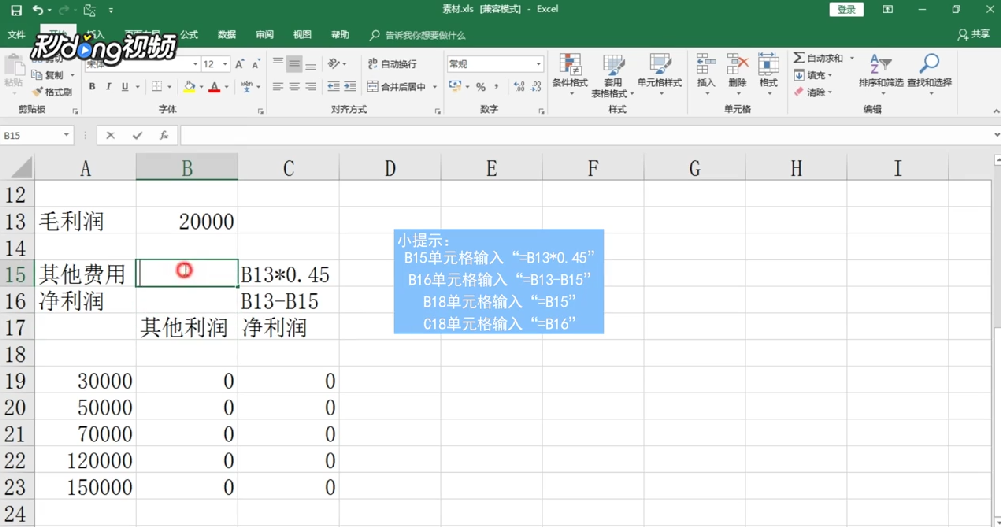Apply accounting number format icon

click(455, 86)
